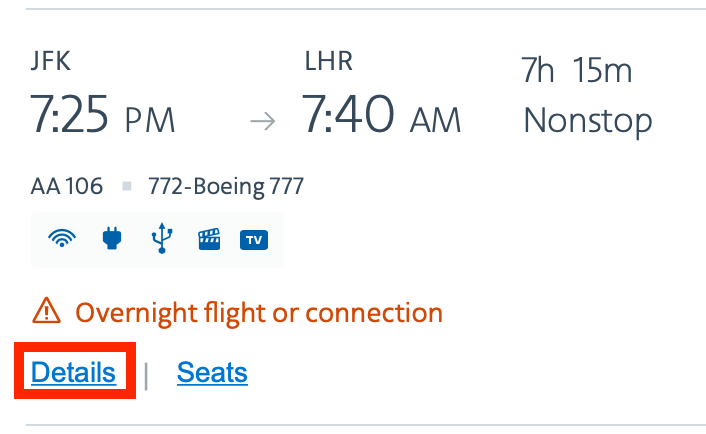Click the Wi-Fi amenity icon
706x434 pixels.
pos(64,240)
